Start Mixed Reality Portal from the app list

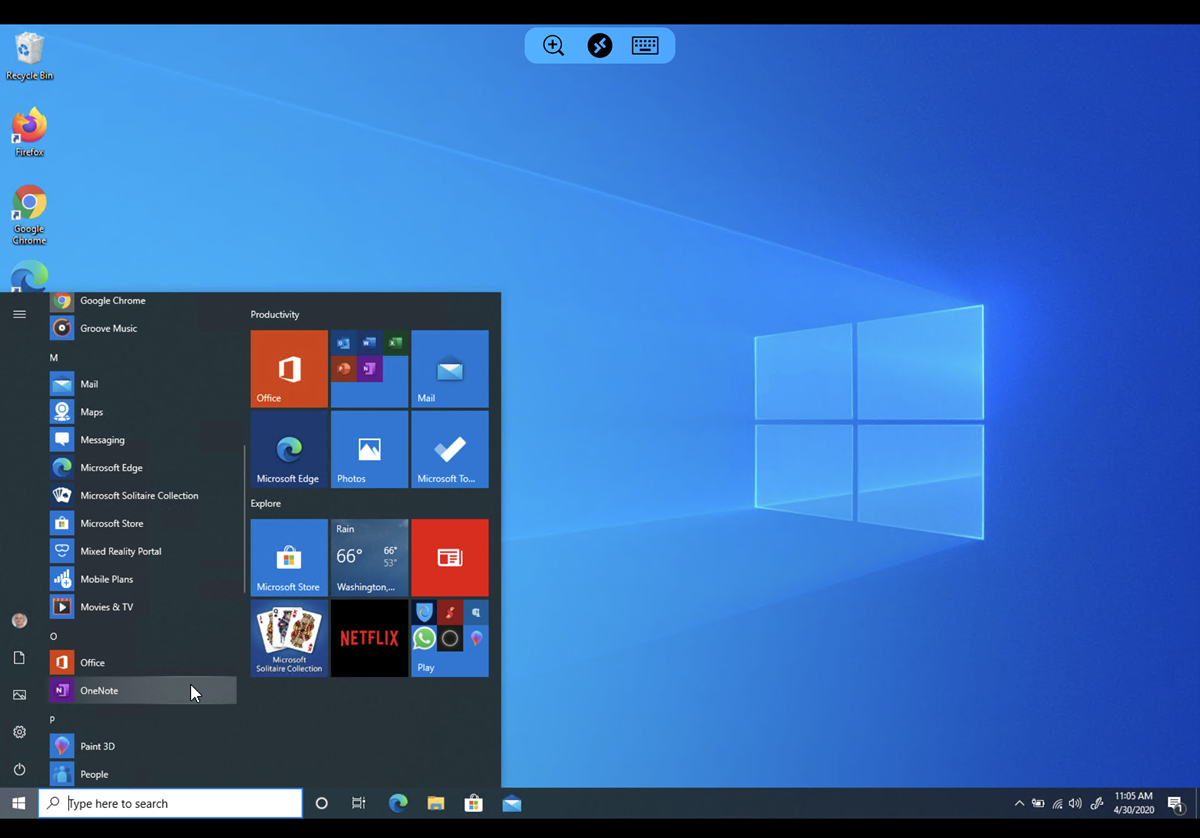143,552
